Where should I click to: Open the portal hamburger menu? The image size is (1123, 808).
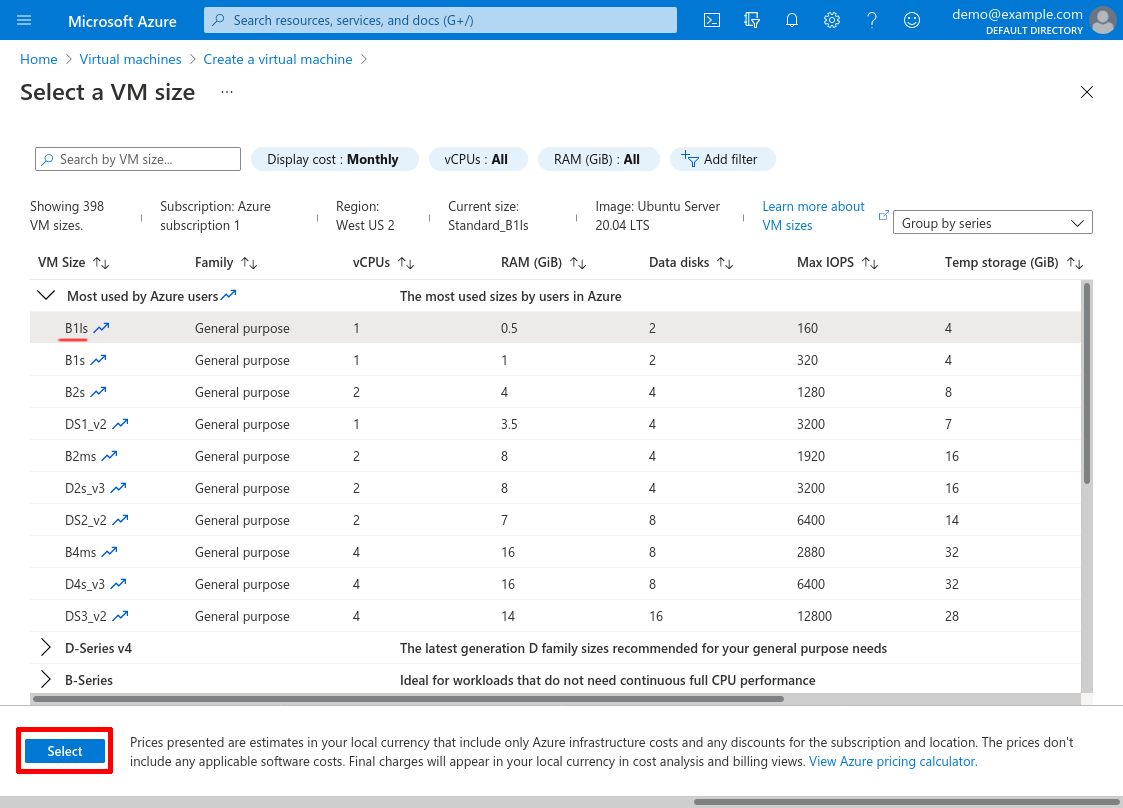(x=24, y=20)
